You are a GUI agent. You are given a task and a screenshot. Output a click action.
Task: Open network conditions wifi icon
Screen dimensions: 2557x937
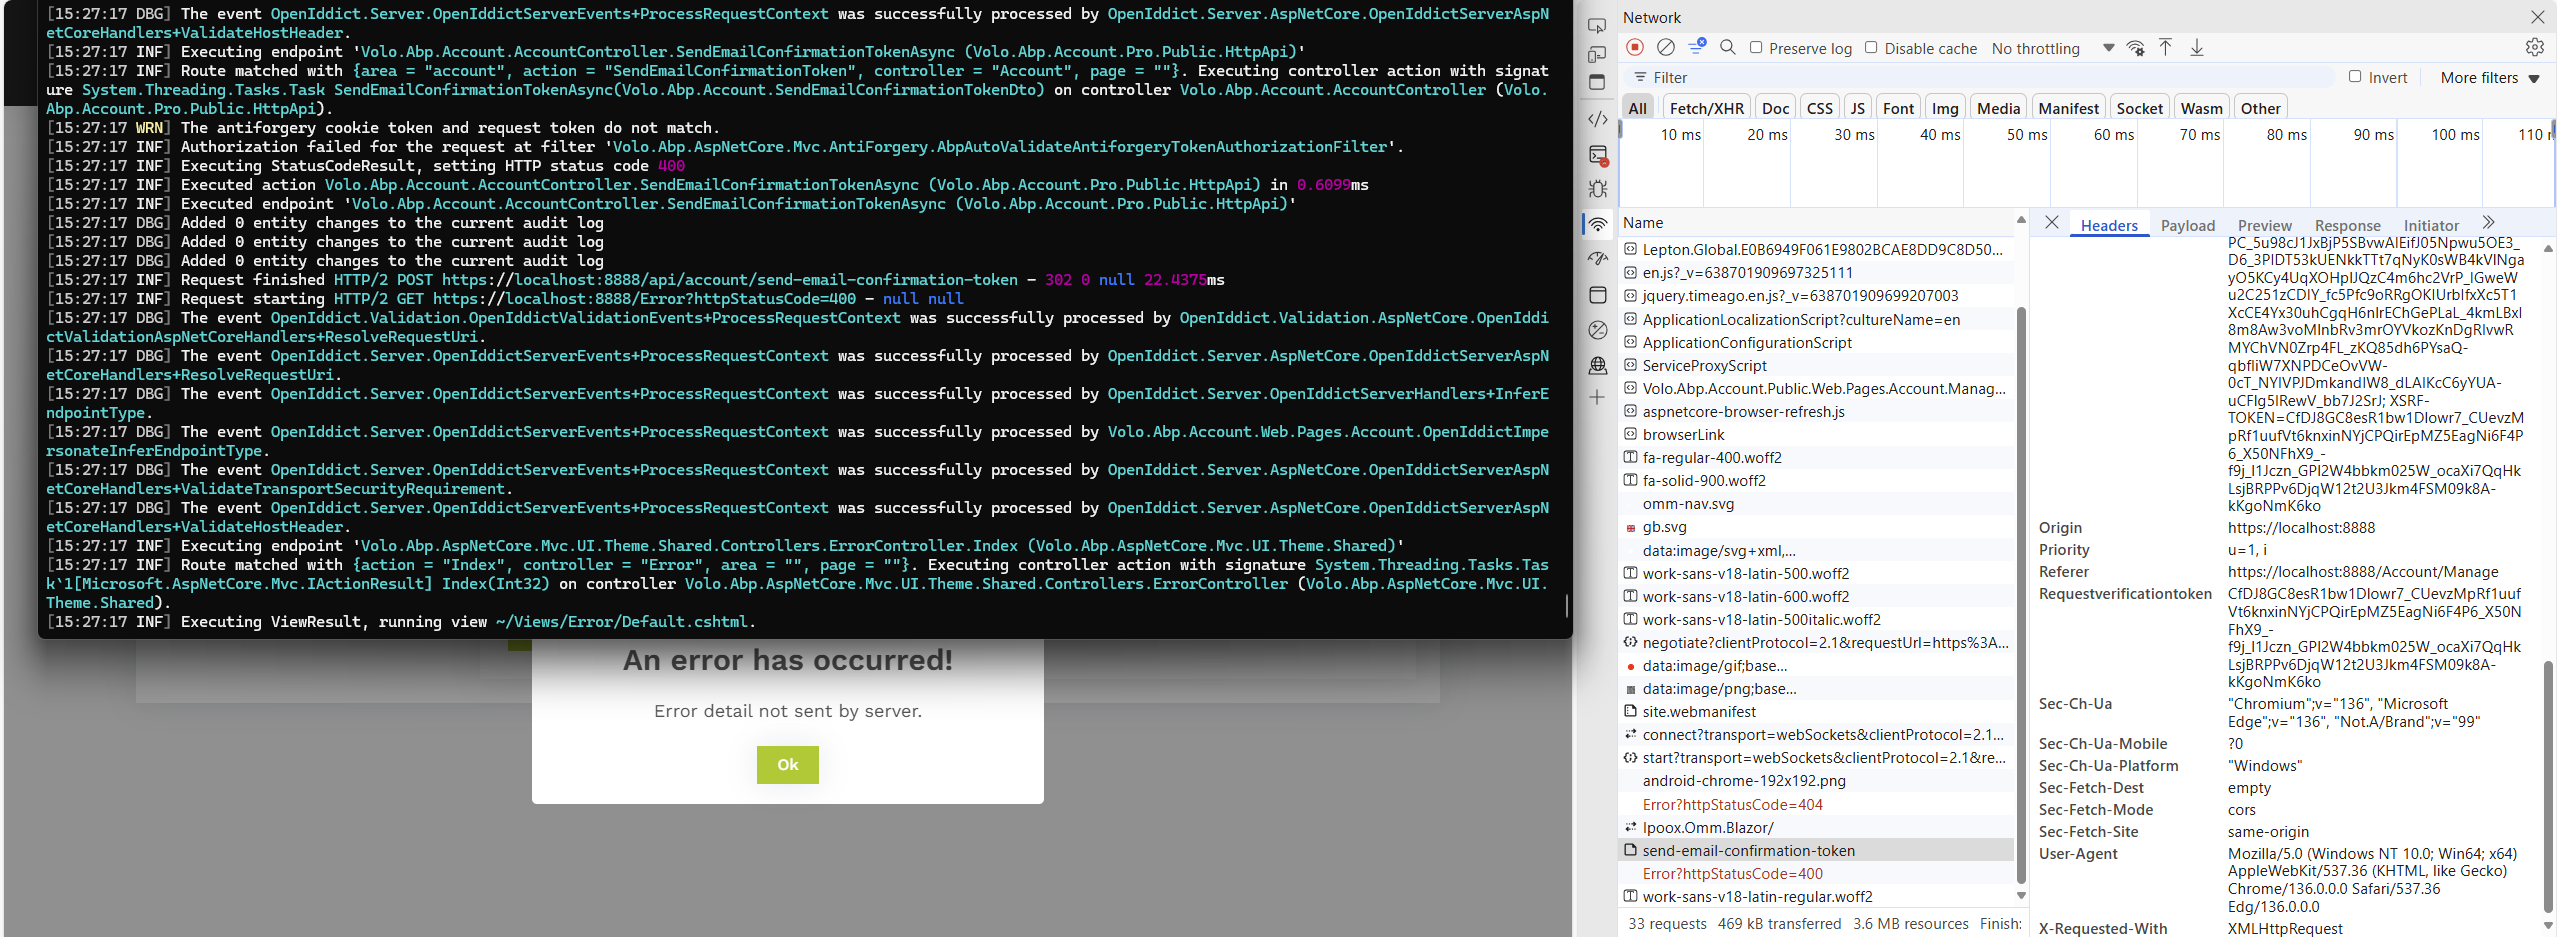(x=2135, y=48)
